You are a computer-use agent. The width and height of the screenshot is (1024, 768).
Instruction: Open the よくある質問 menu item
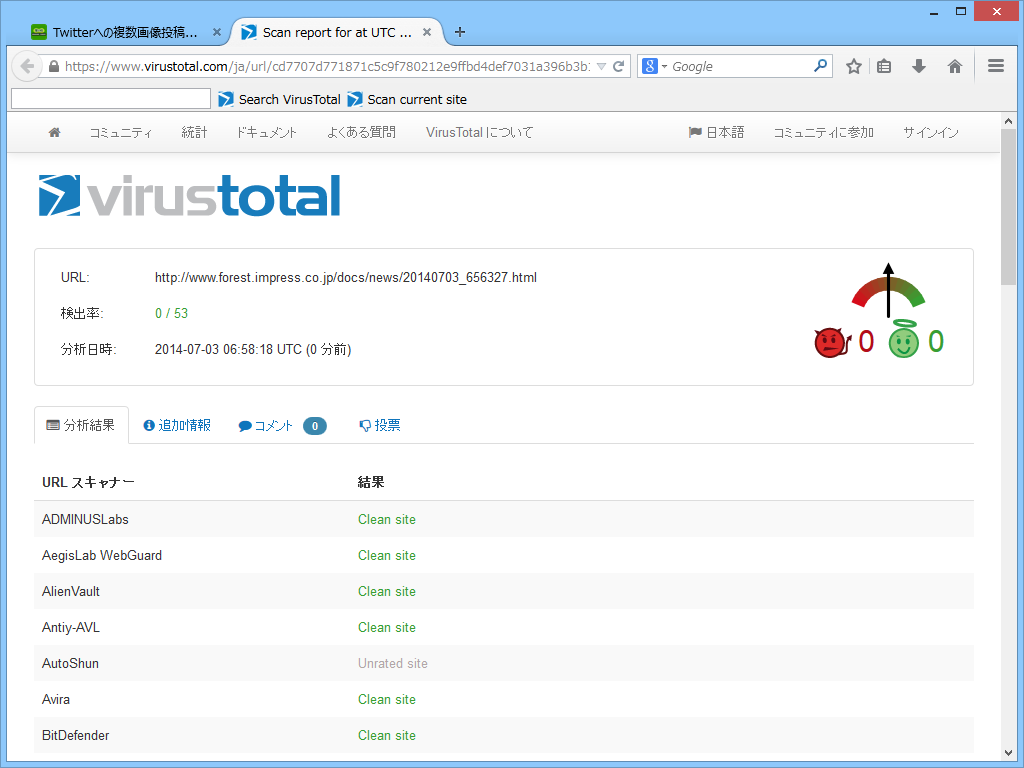pos(361,133)
